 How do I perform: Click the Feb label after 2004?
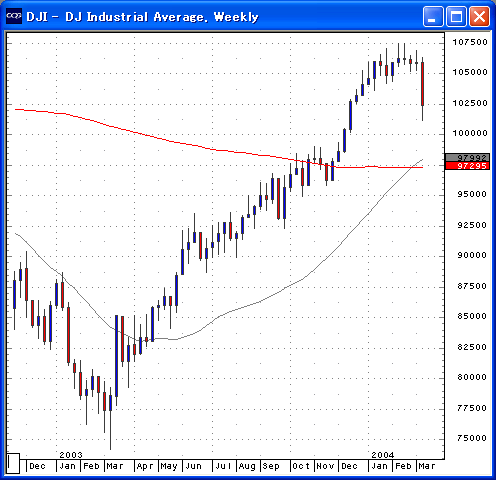point(403,466)
